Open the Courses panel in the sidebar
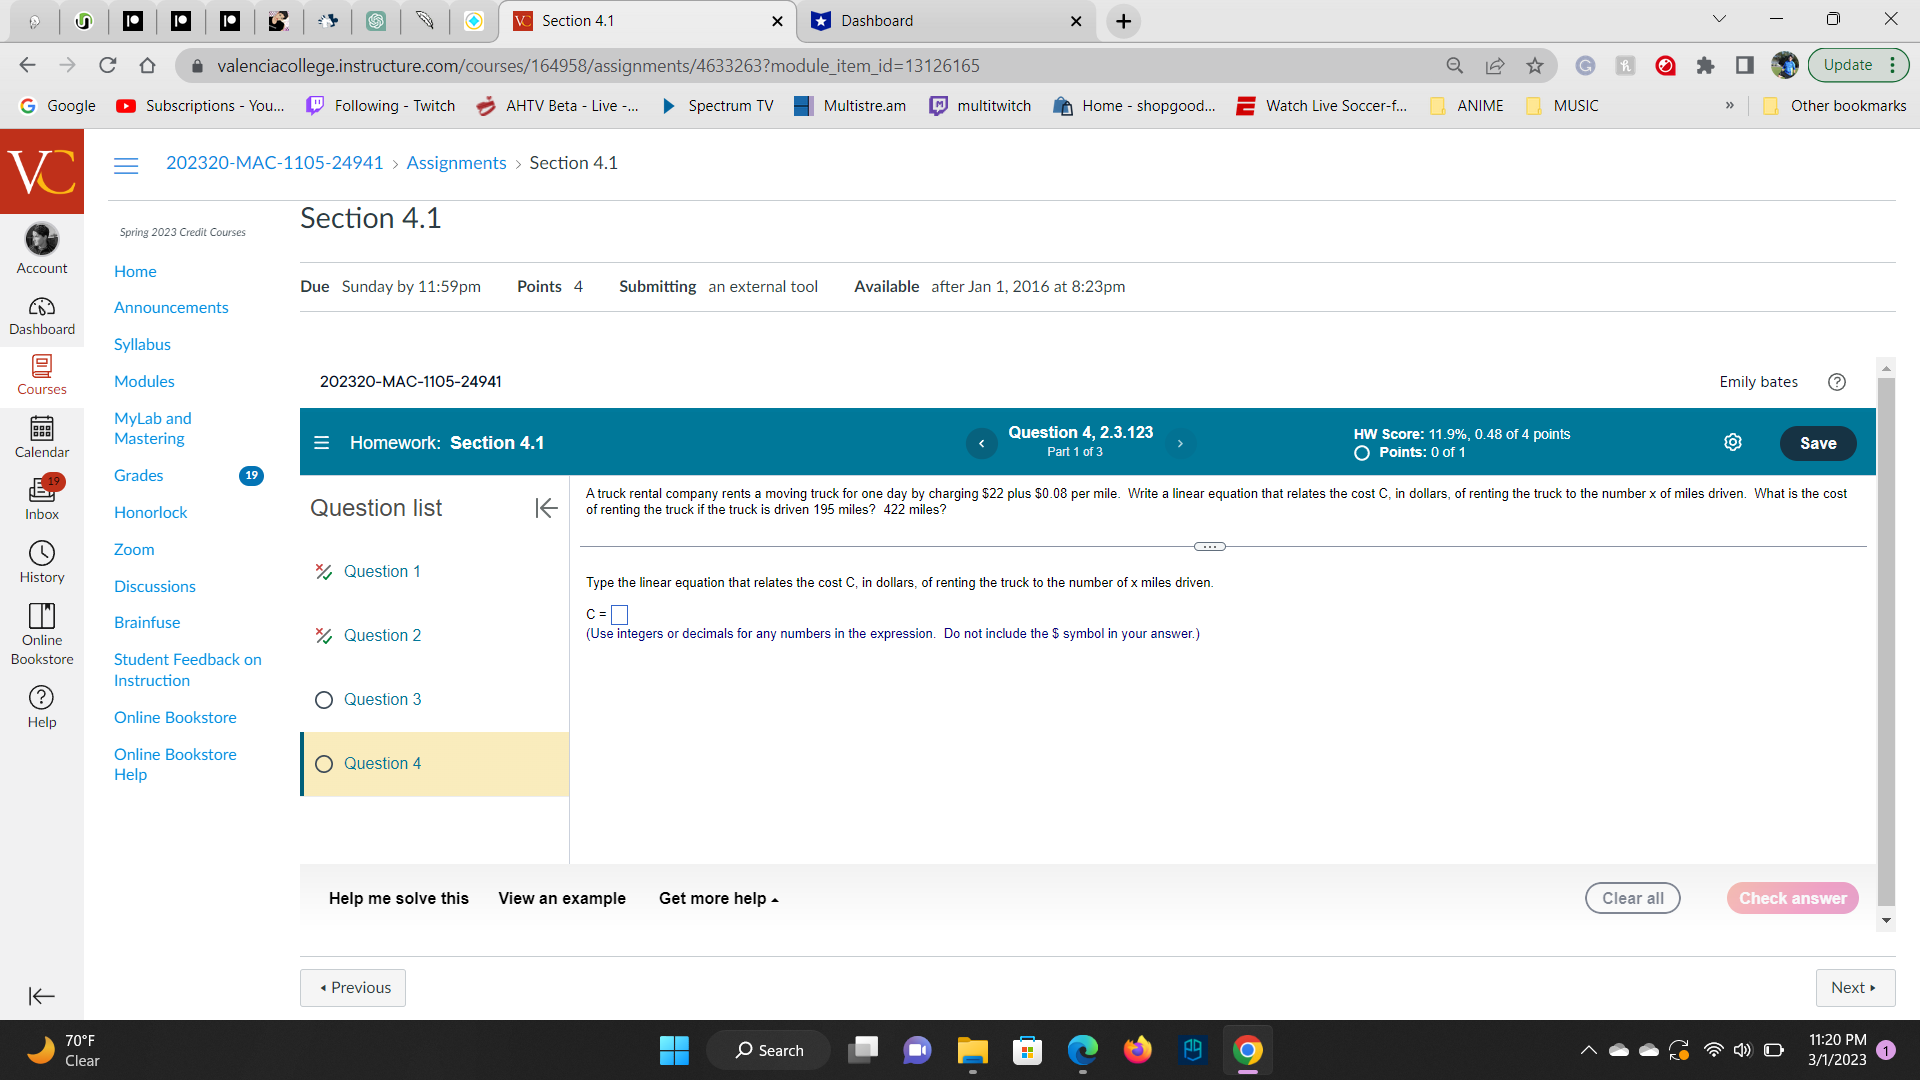Image resolution: width=1920 pixels, height=1080 pixels. (41, 376)
